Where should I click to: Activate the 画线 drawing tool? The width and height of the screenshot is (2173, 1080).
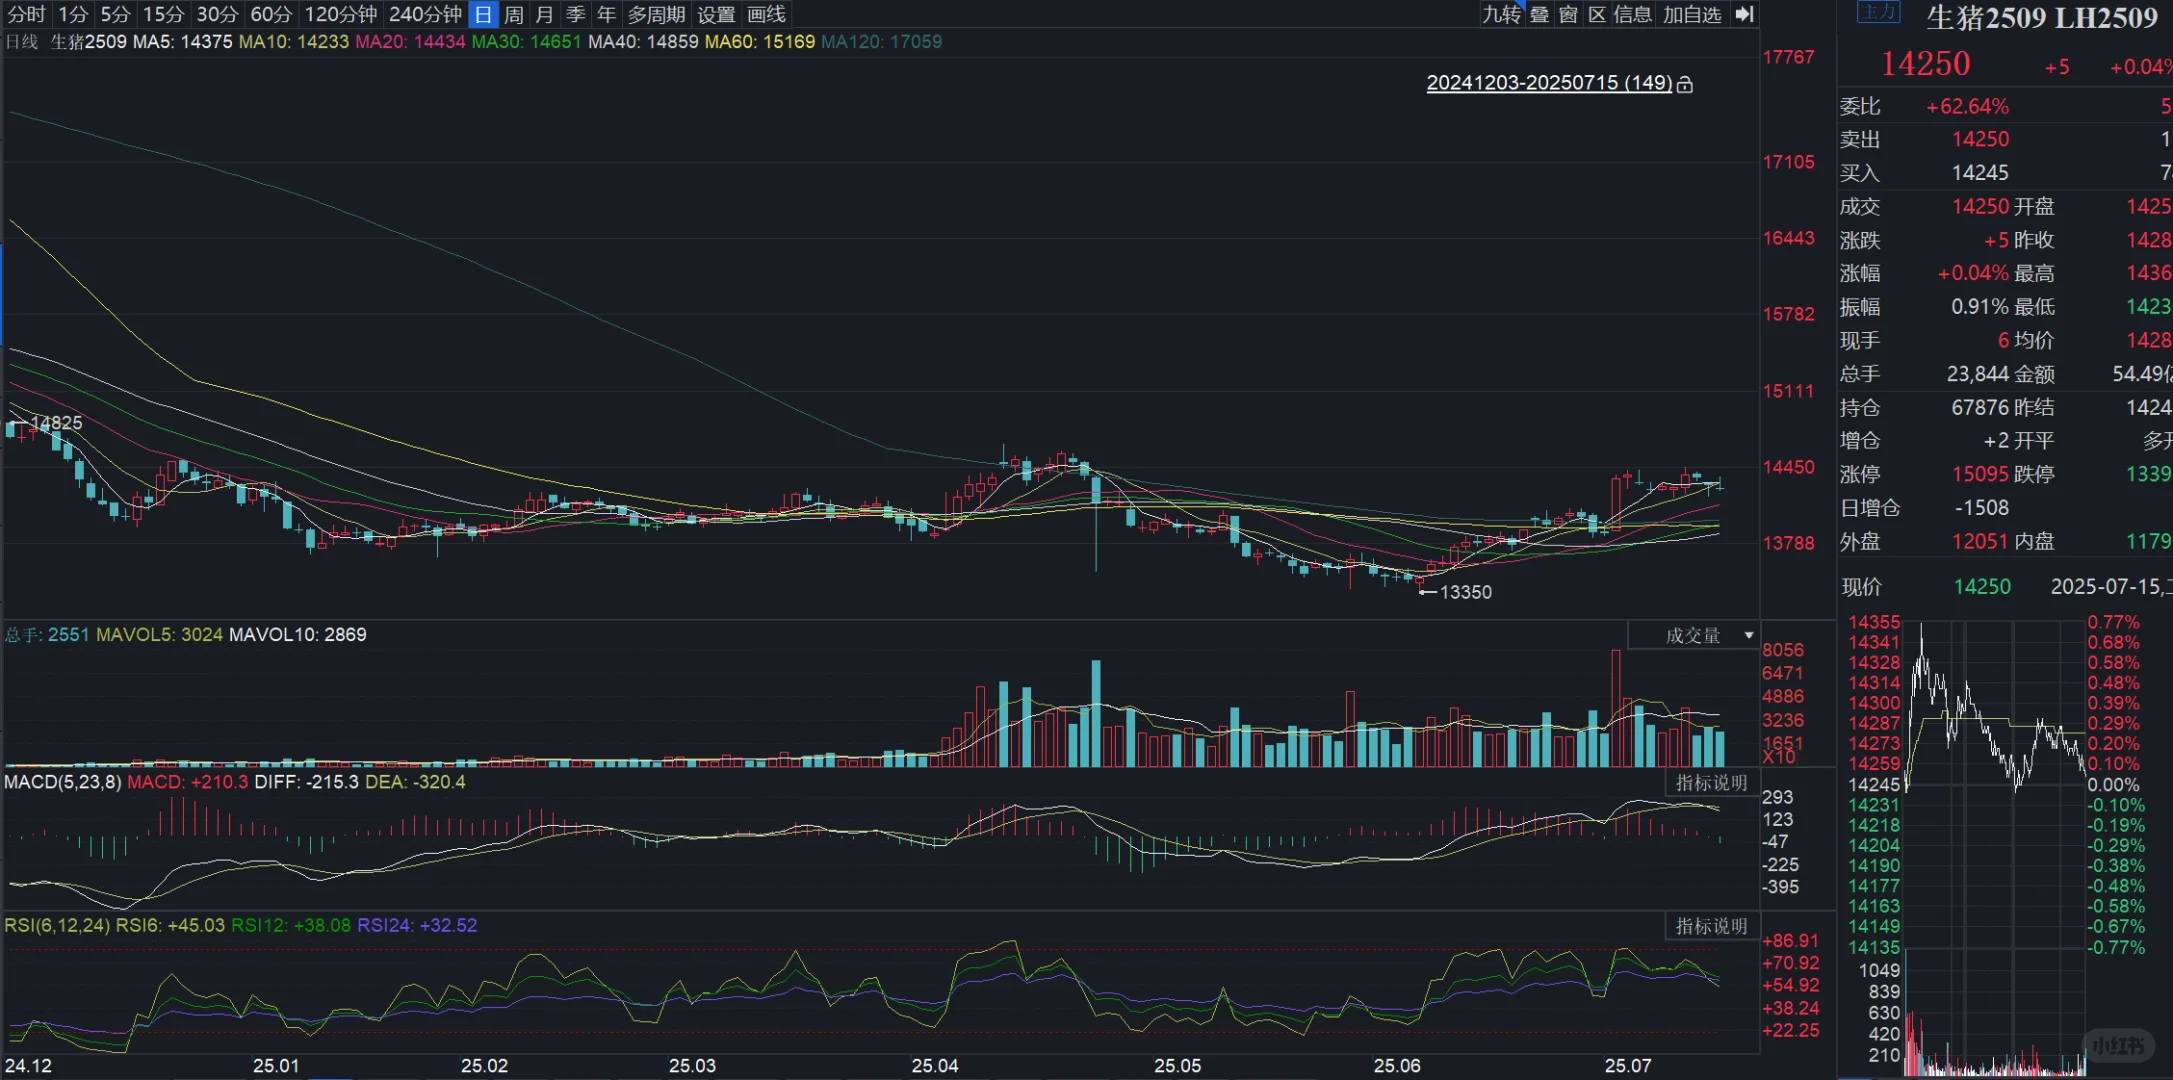point(767,14)
